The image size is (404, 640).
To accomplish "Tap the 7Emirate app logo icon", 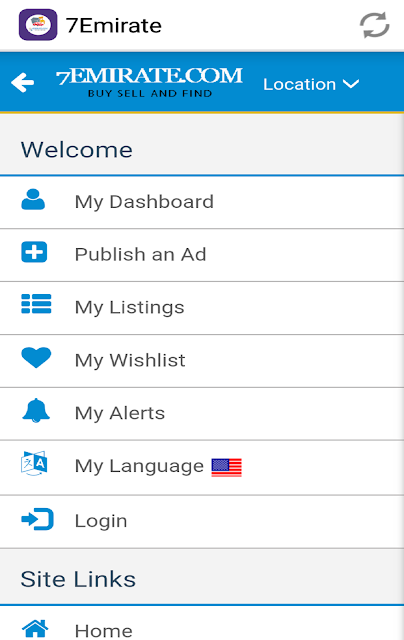I will coord(38,25).
